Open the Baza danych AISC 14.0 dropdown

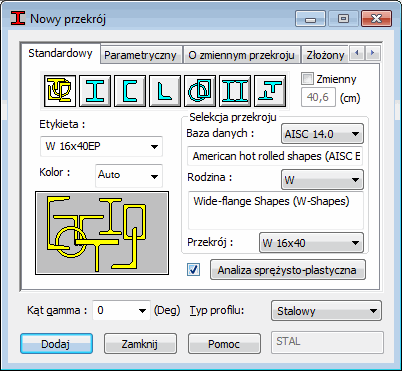322,134
